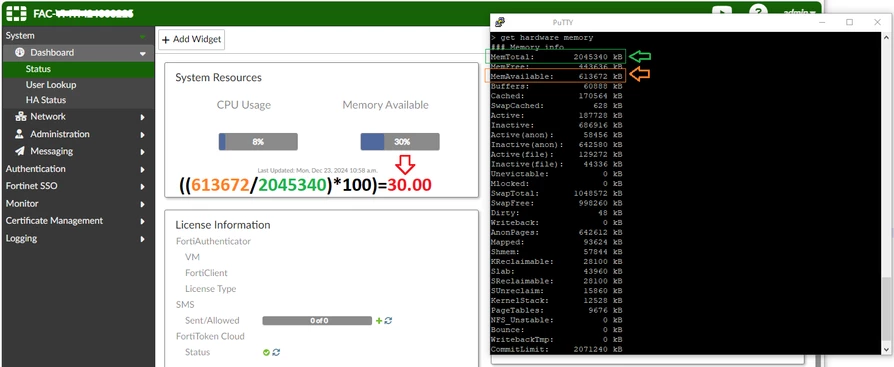The image size is (894, 367).
Task: Click the 'License Type' label
Action: [x=210, y=289]
